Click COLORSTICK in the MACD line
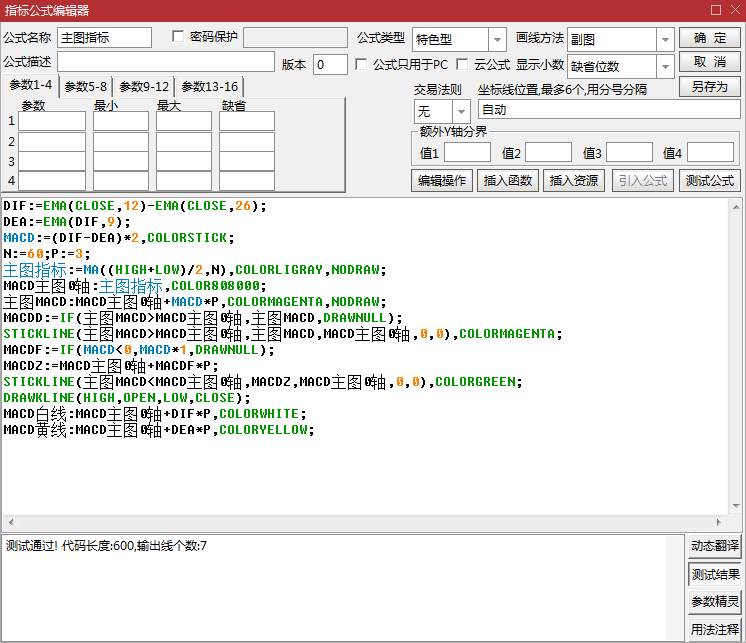This screenshot has height=643, width=746. [187, 238]
